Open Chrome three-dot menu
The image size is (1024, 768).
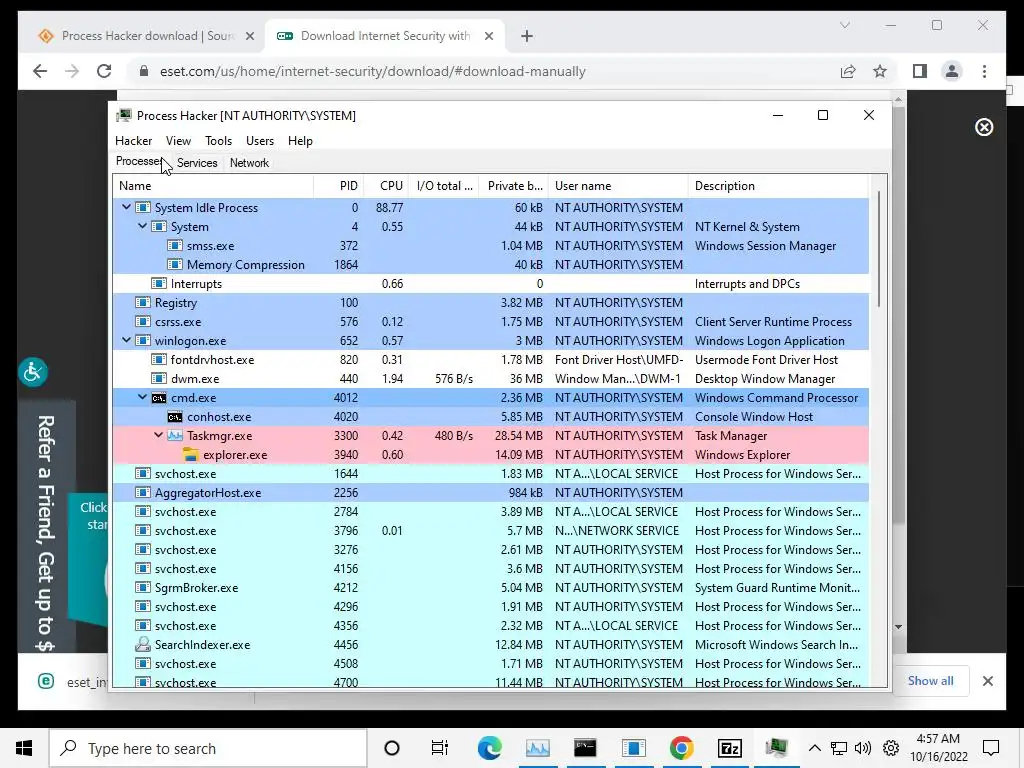[984, 71]
